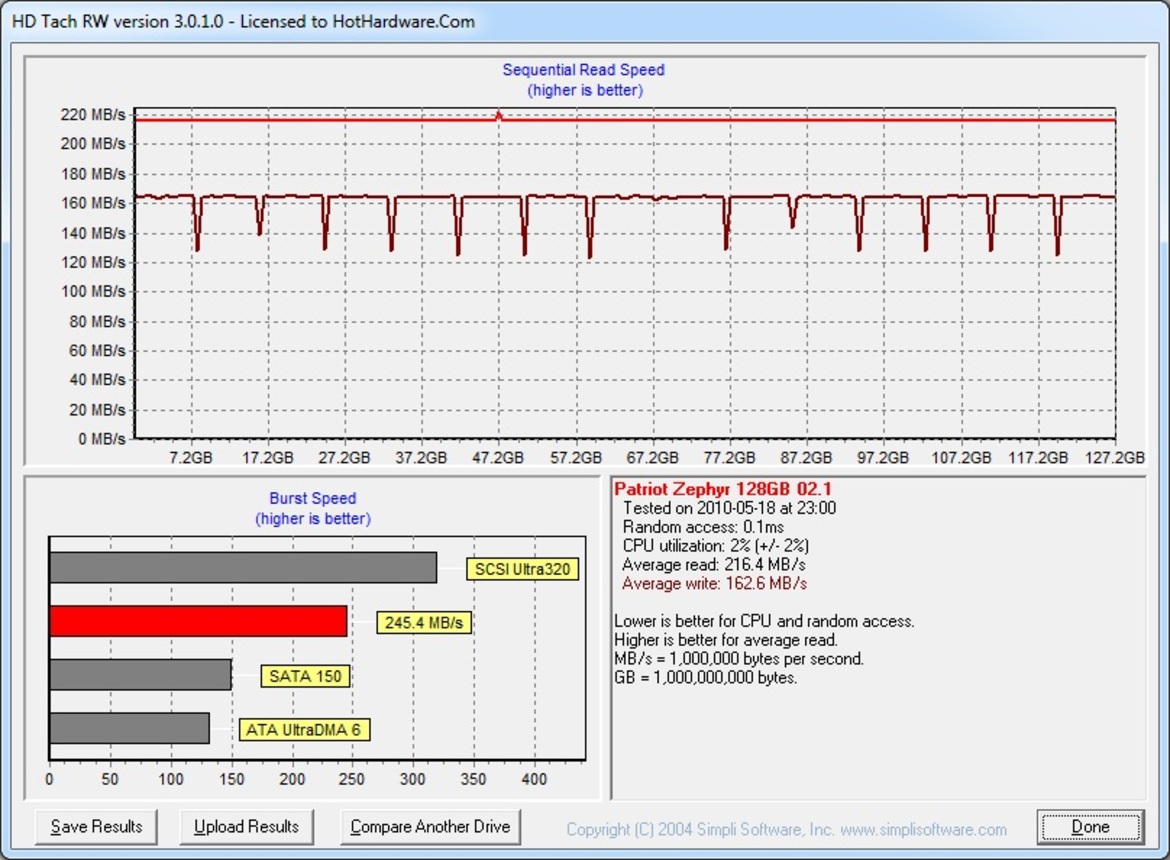Click the red peak marker arrow near 220 MB/s
Image resolution: width=1170 pixels, height=860 pixels.
pyautogui.click(x=497, y=117)
